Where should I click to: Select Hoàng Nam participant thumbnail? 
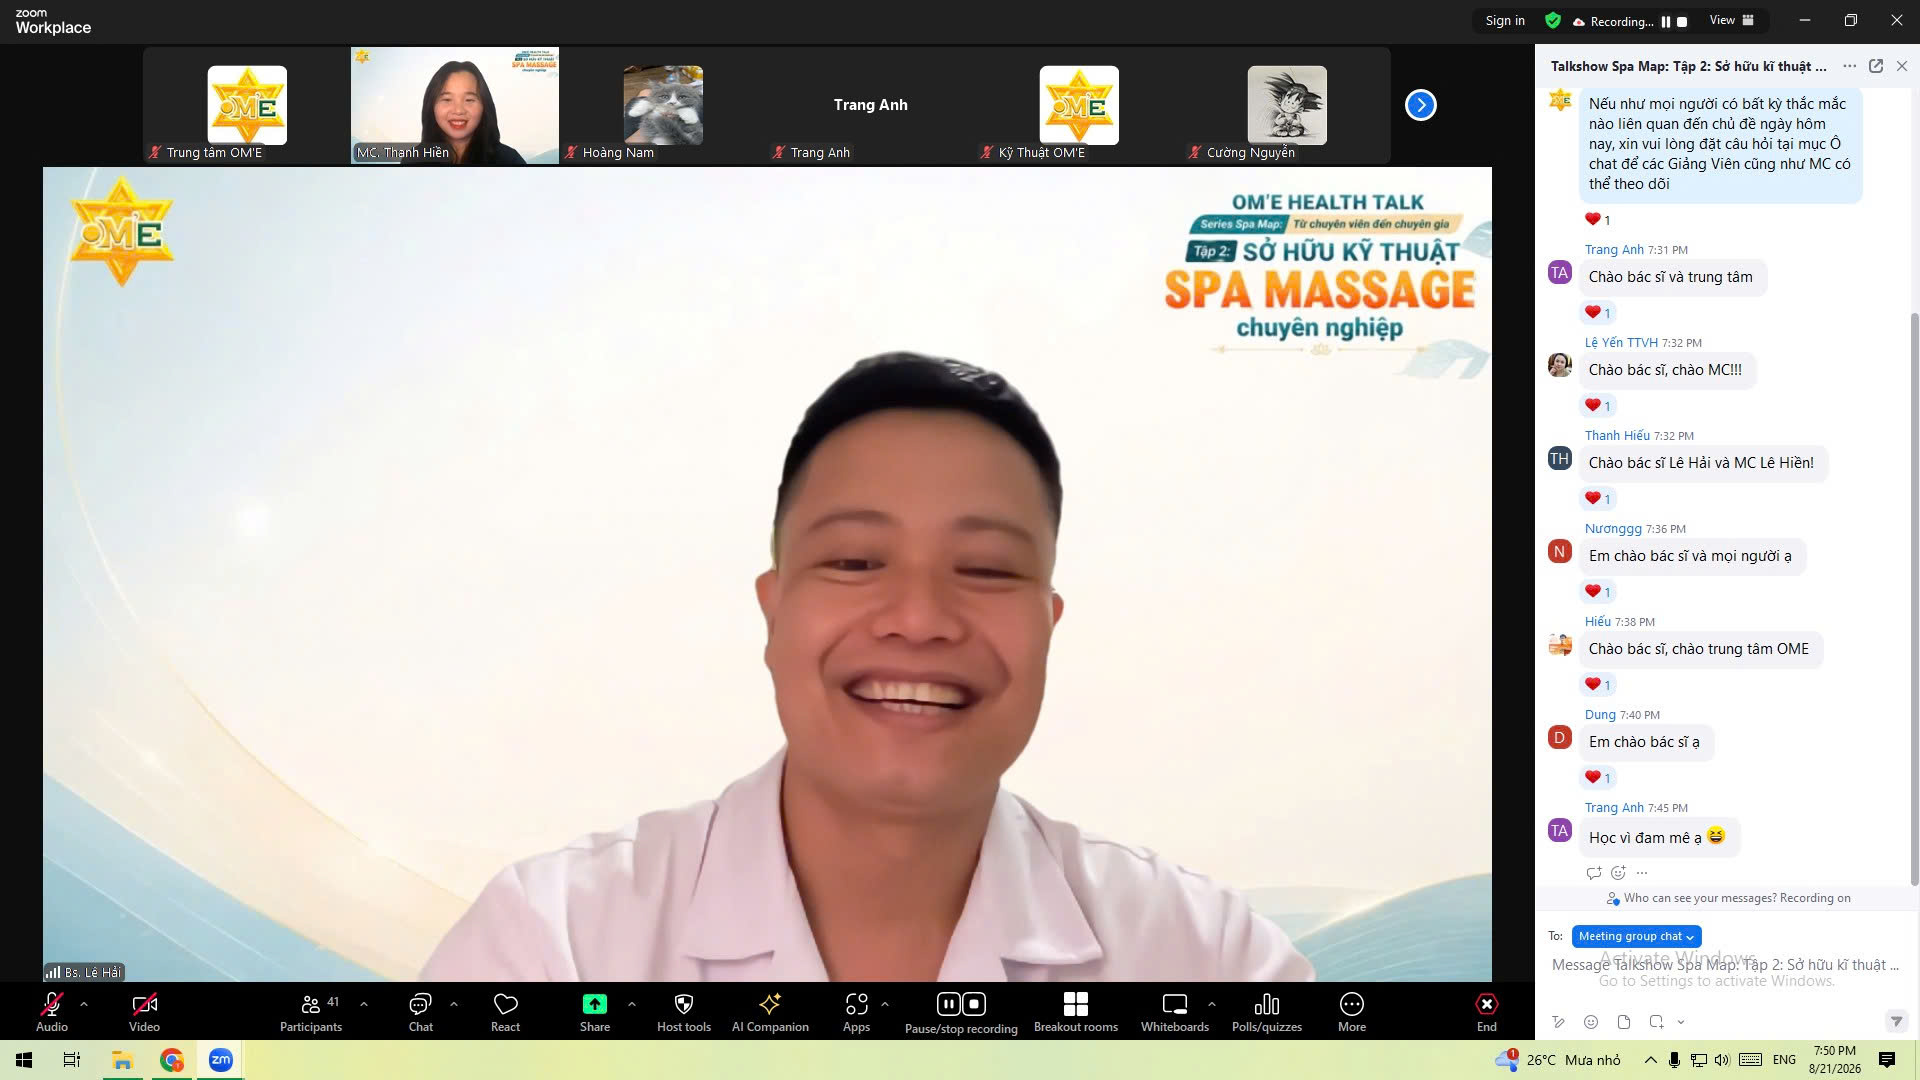(663, 105)
